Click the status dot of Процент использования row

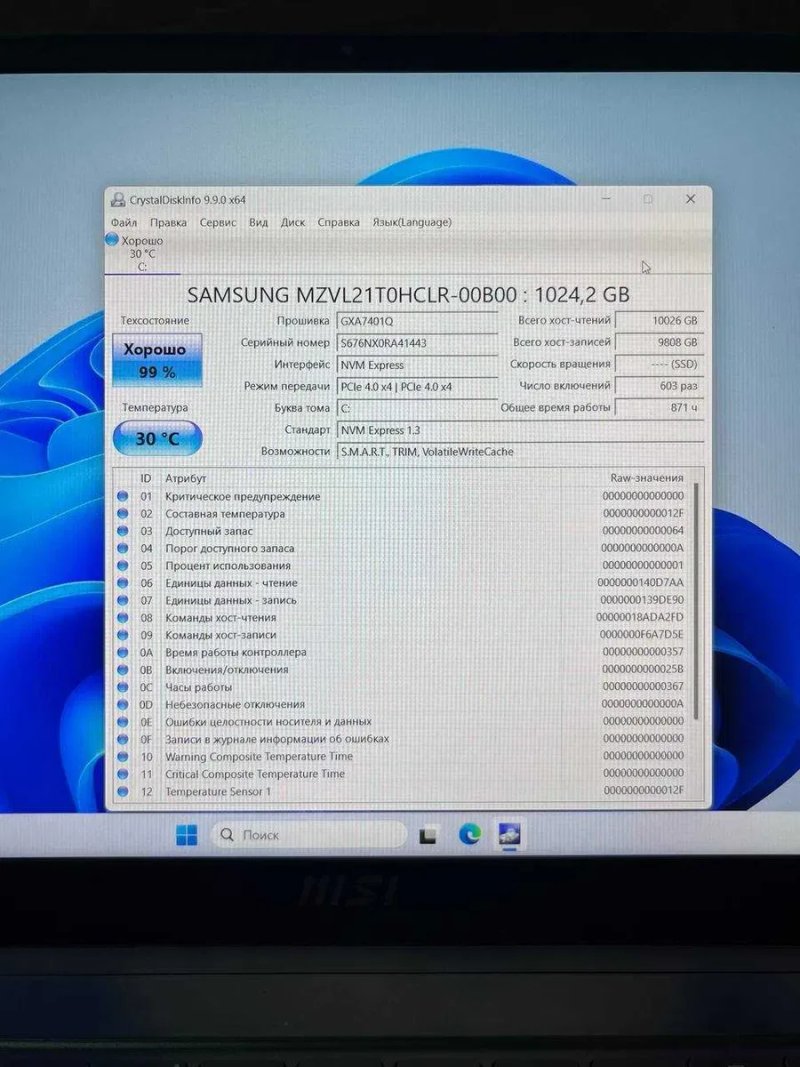pos(122,565)
